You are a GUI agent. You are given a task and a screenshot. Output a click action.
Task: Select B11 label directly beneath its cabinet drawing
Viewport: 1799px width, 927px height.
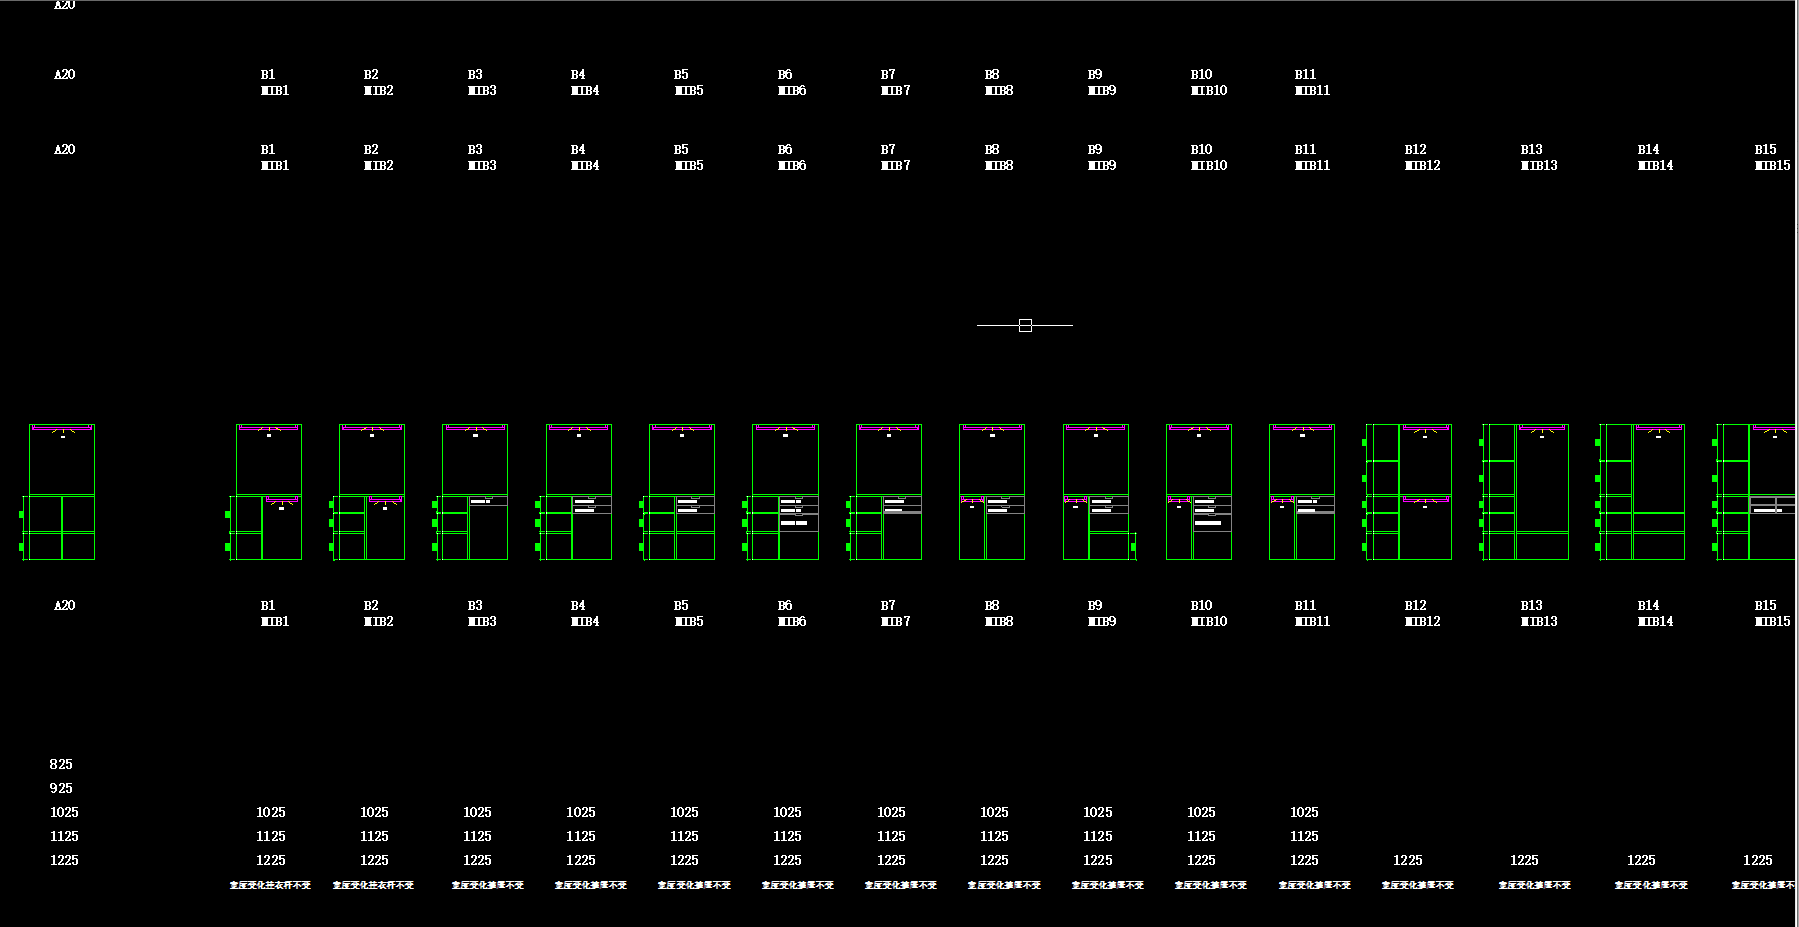1305,606
